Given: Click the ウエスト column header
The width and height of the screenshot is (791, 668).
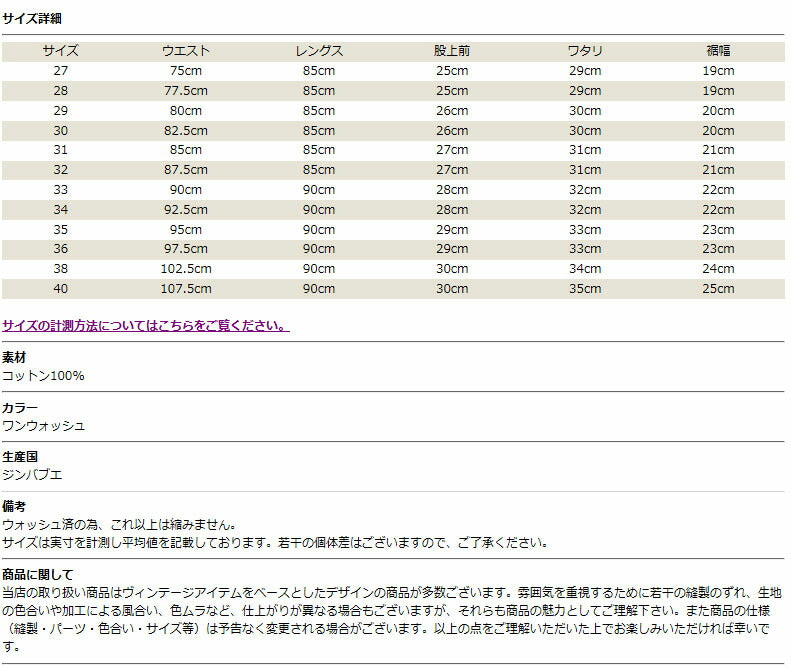Looking at the screenshot, I should 186,51.
